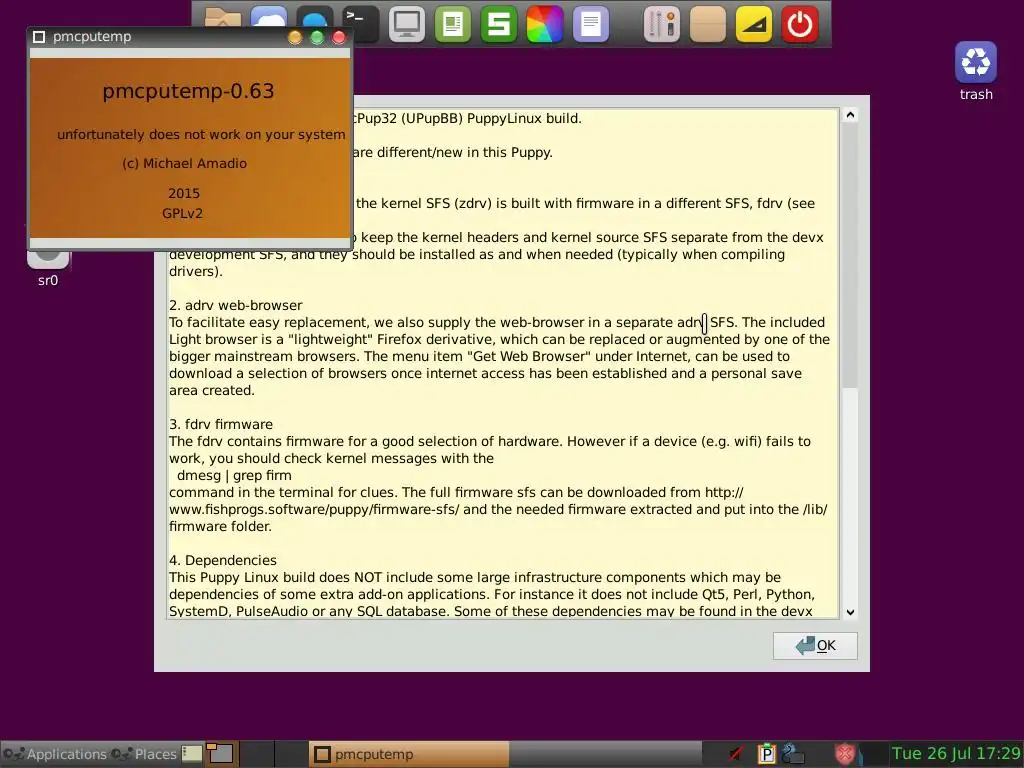This screenshot has width=1024, height=768.
Task: Click the pmcputemp window title bar text
Action: point(92,37)
